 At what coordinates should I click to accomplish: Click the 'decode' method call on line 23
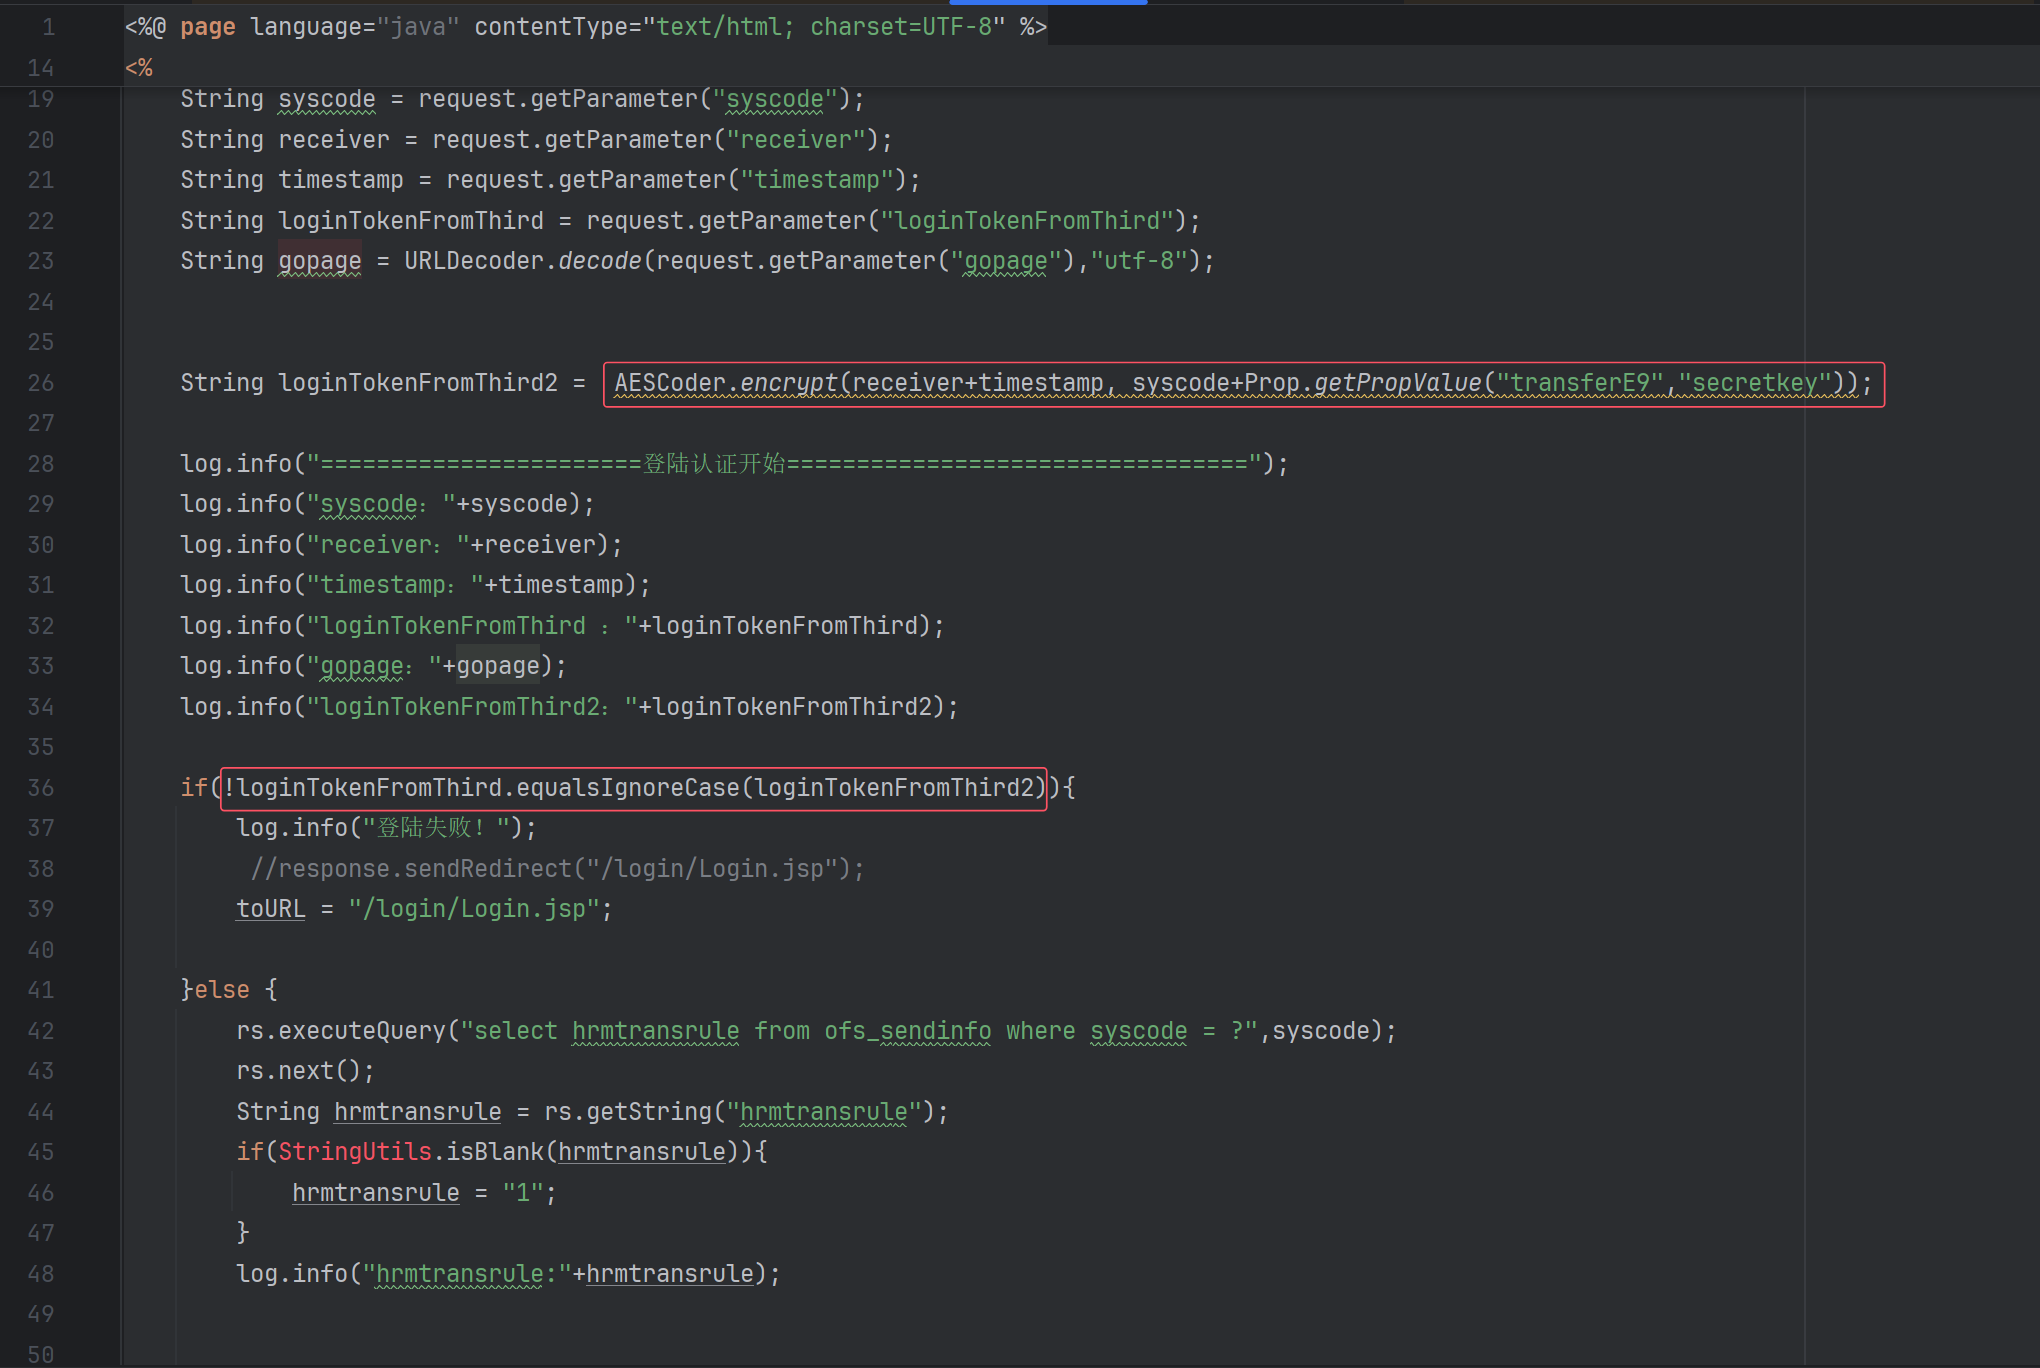600,261
